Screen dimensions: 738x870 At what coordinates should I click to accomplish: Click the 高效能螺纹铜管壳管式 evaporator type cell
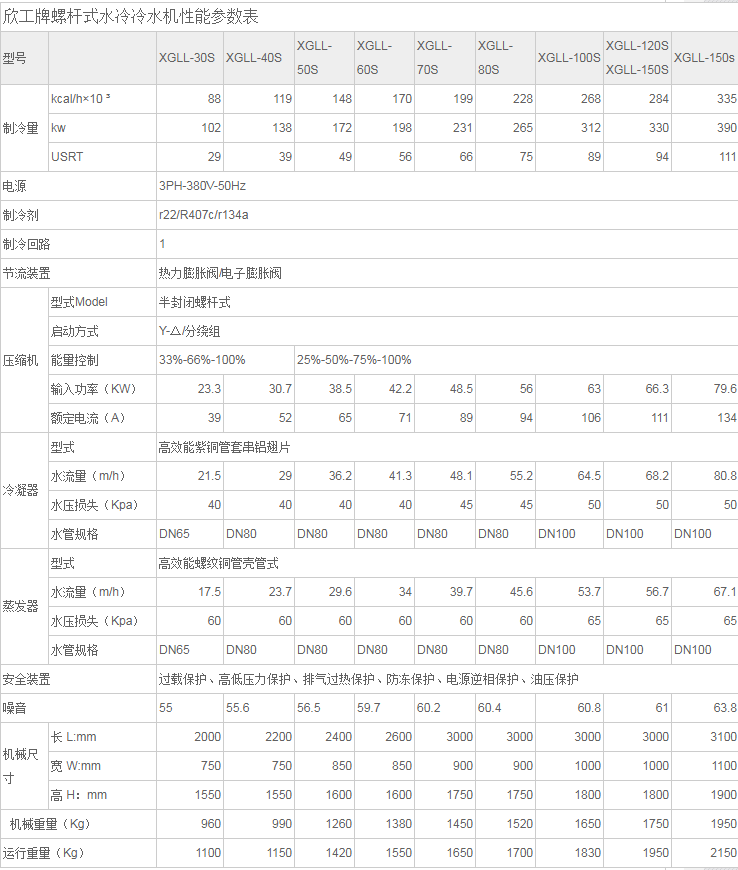pos(218,564)
